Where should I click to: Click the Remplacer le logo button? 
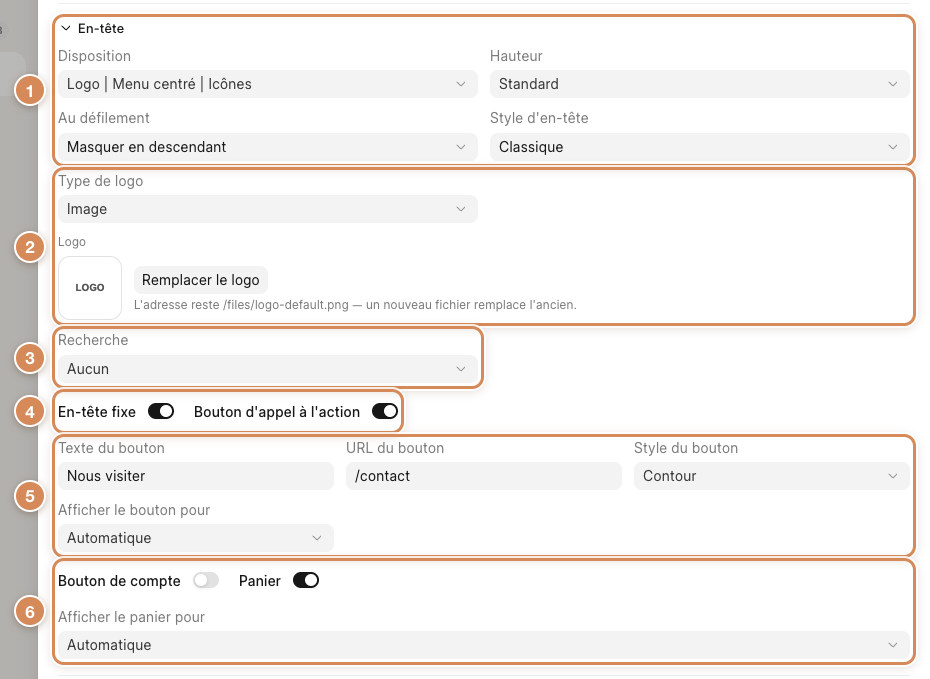200,280
